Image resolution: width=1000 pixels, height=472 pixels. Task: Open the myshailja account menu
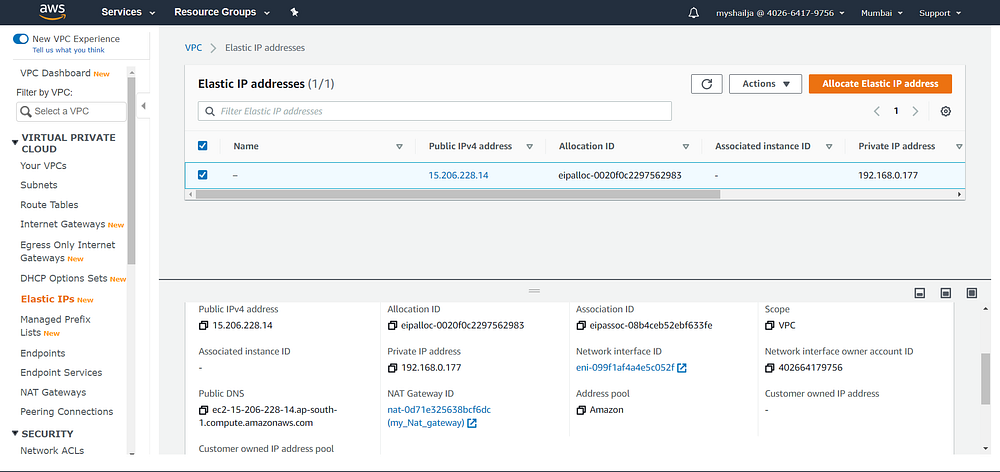(781, 13)
